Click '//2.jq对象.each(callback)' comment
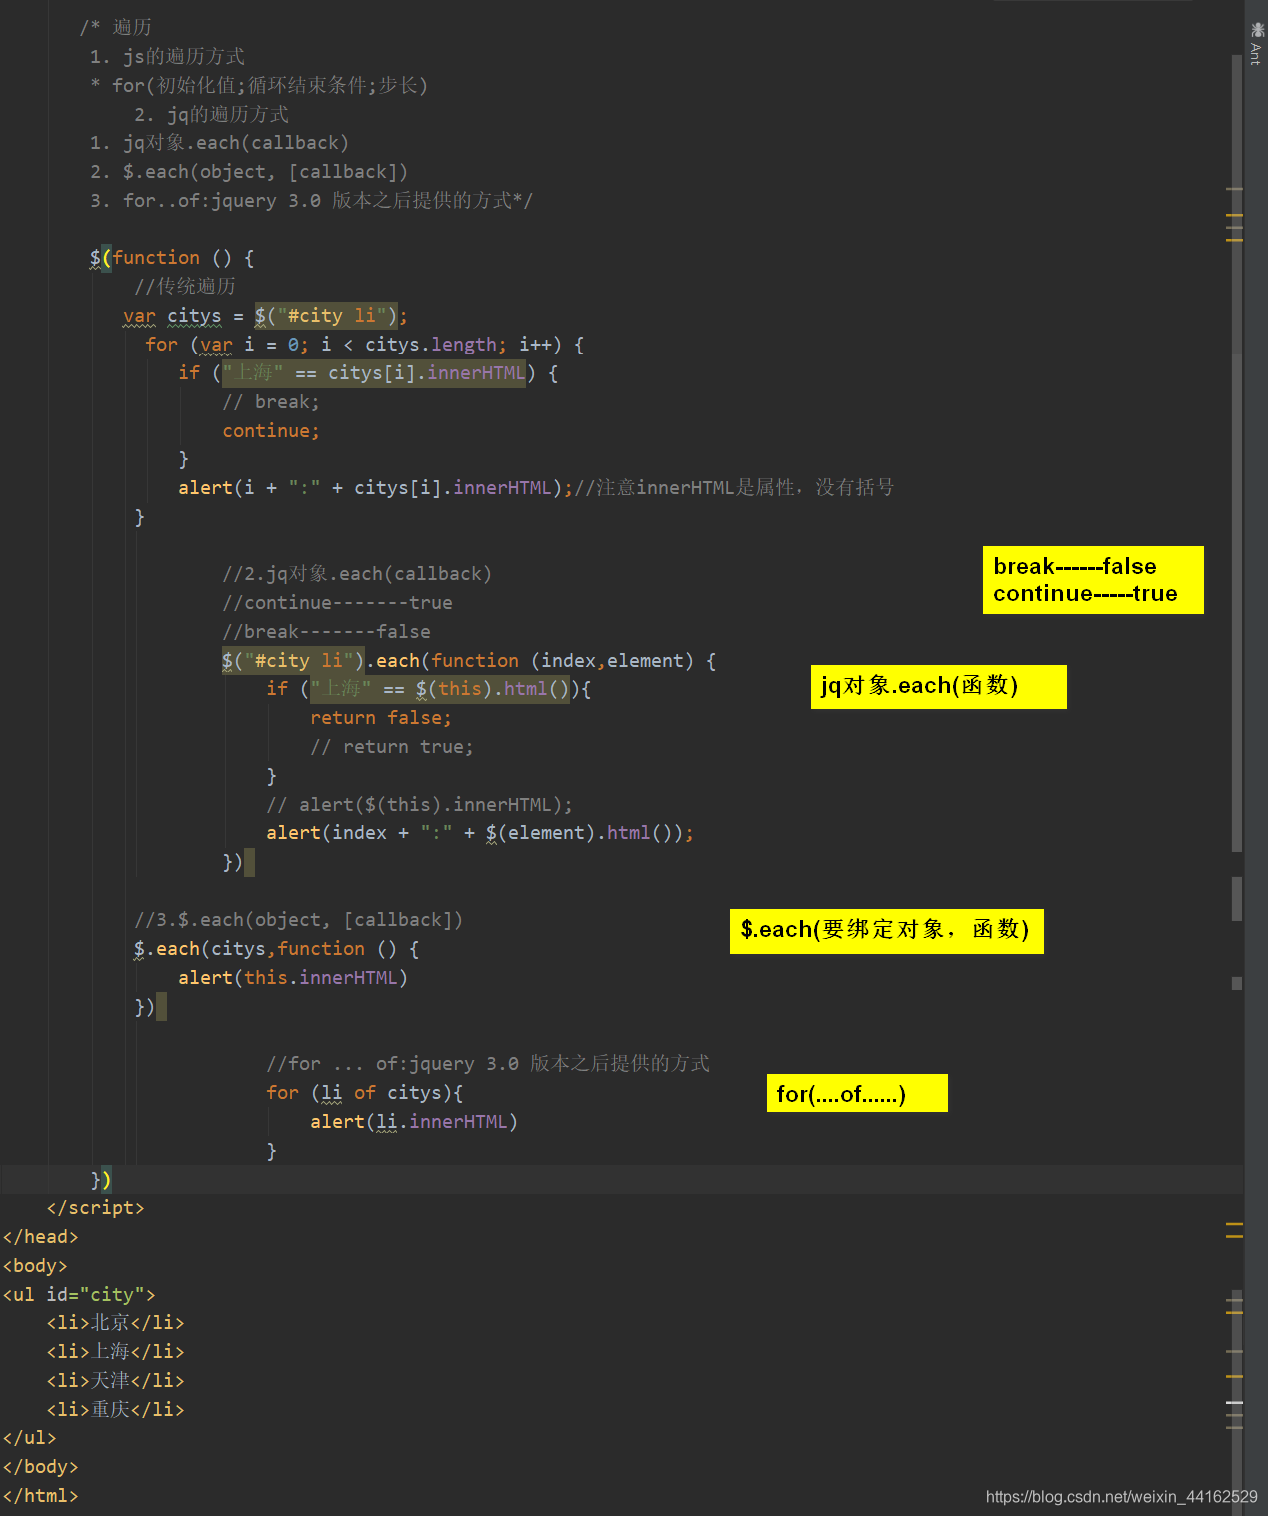This screenshot has width=1268, height=1516. point(357,574)
